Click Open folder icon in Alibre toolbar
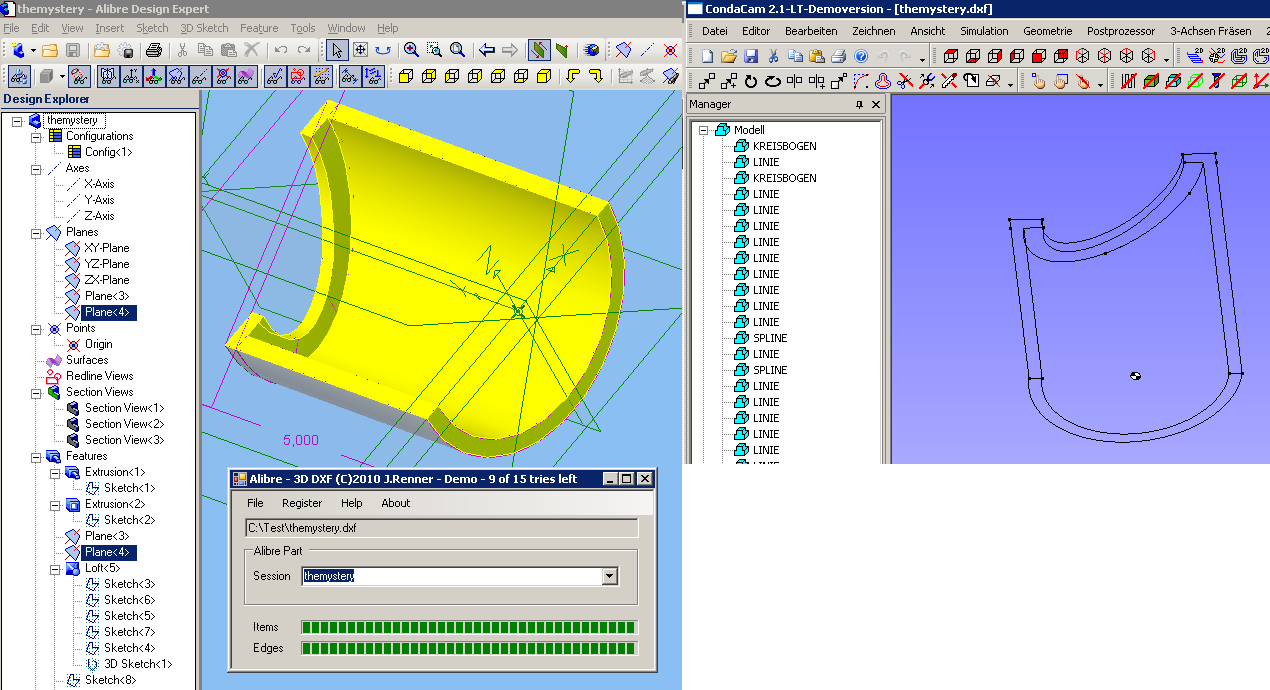The height and width of the screenshot is (690, 1270). click(51, 50)
